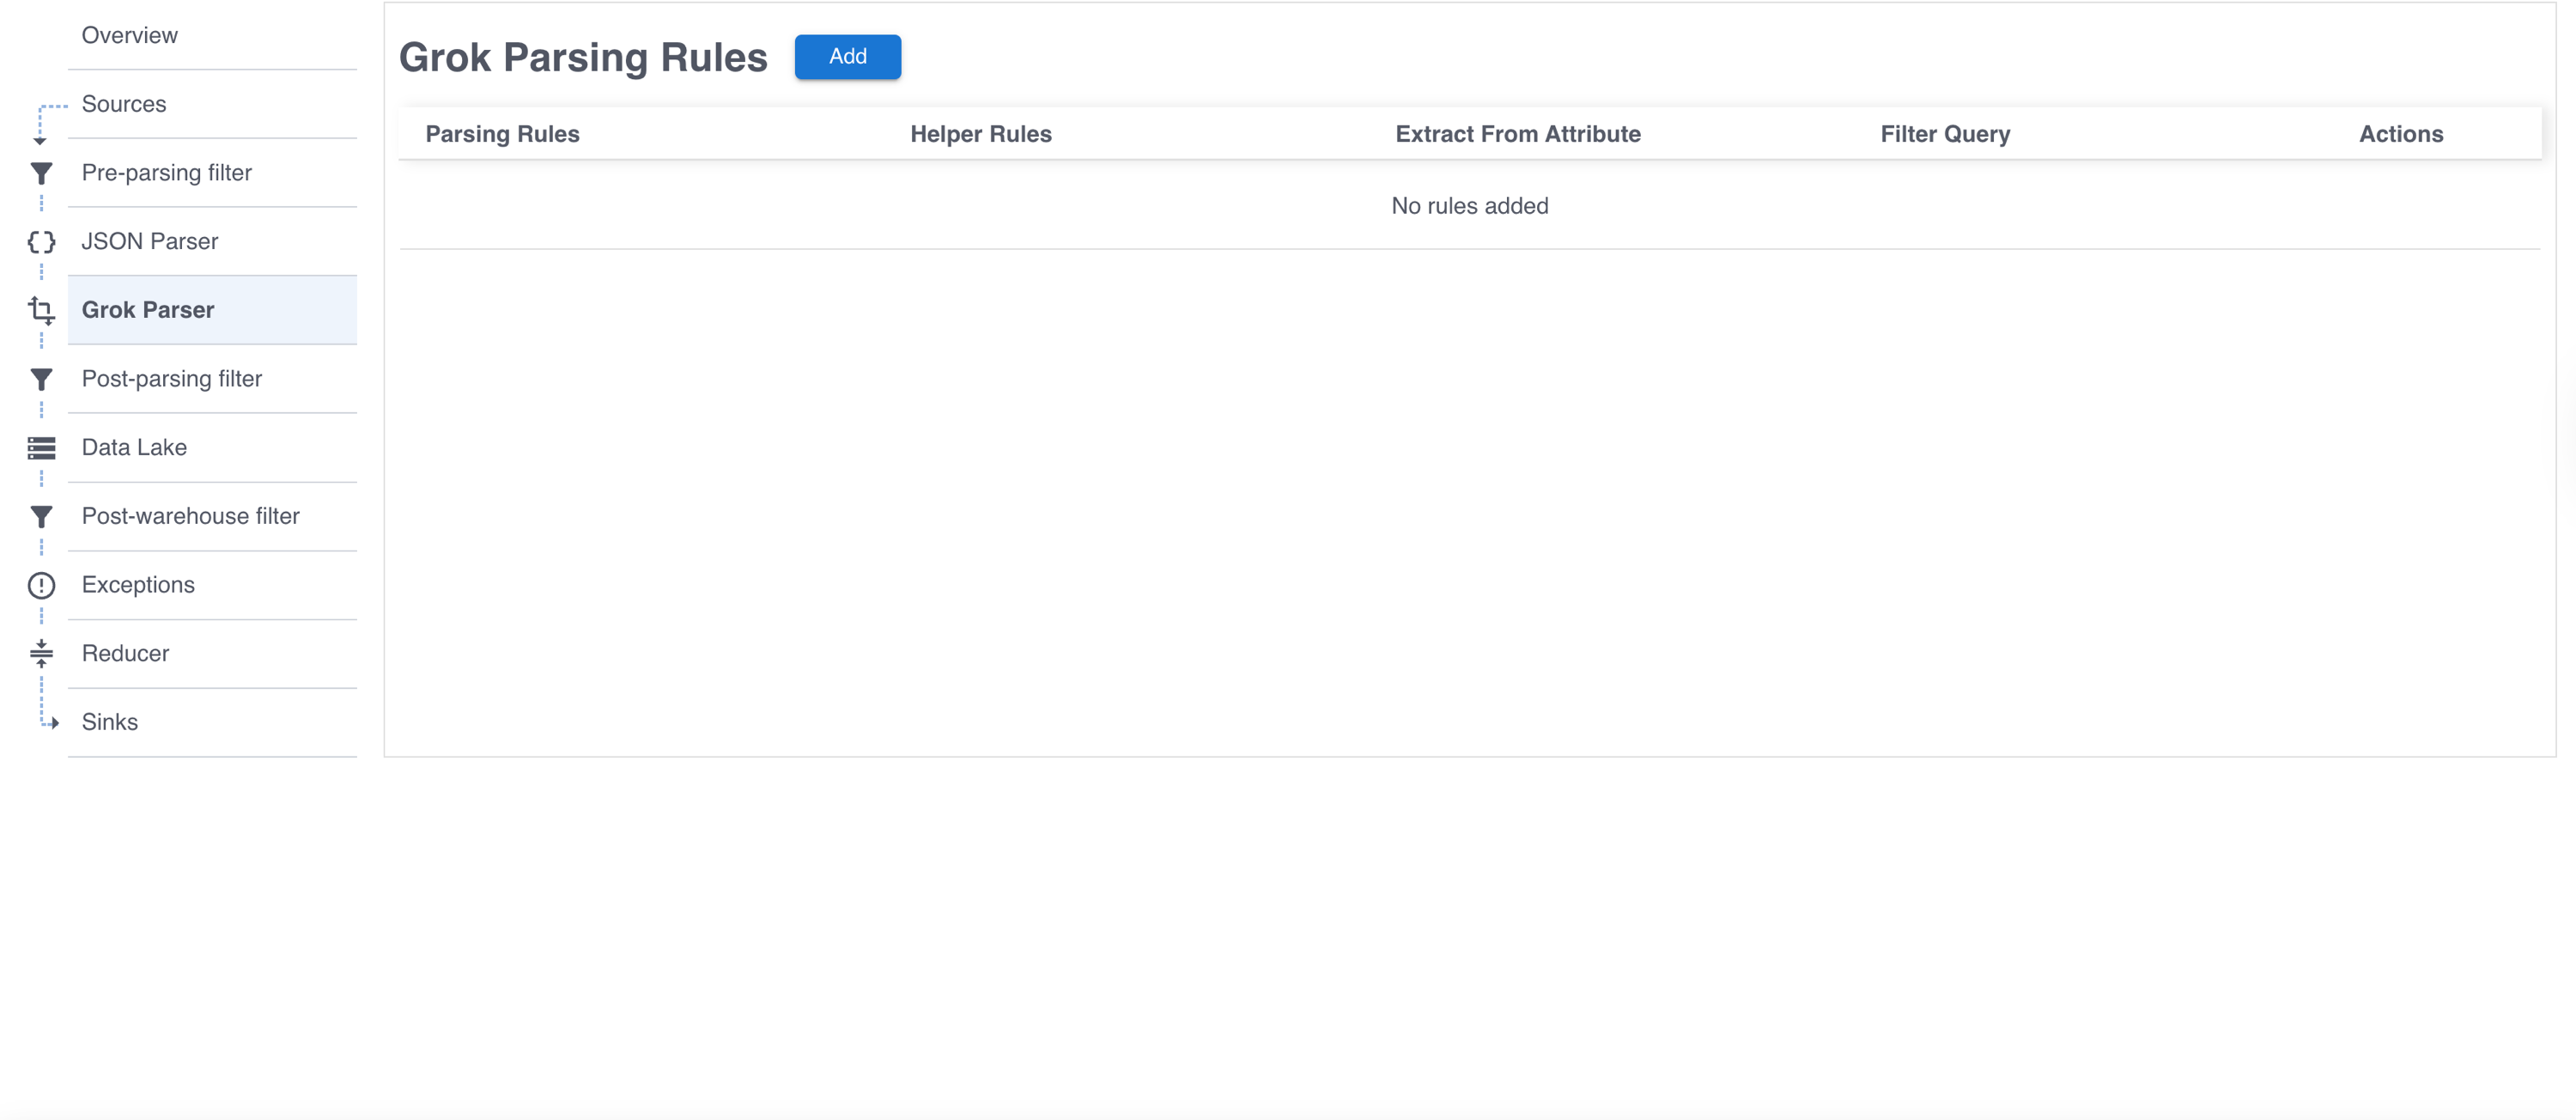Click the Pre-parsing filter funnel icon

point(41,174)
